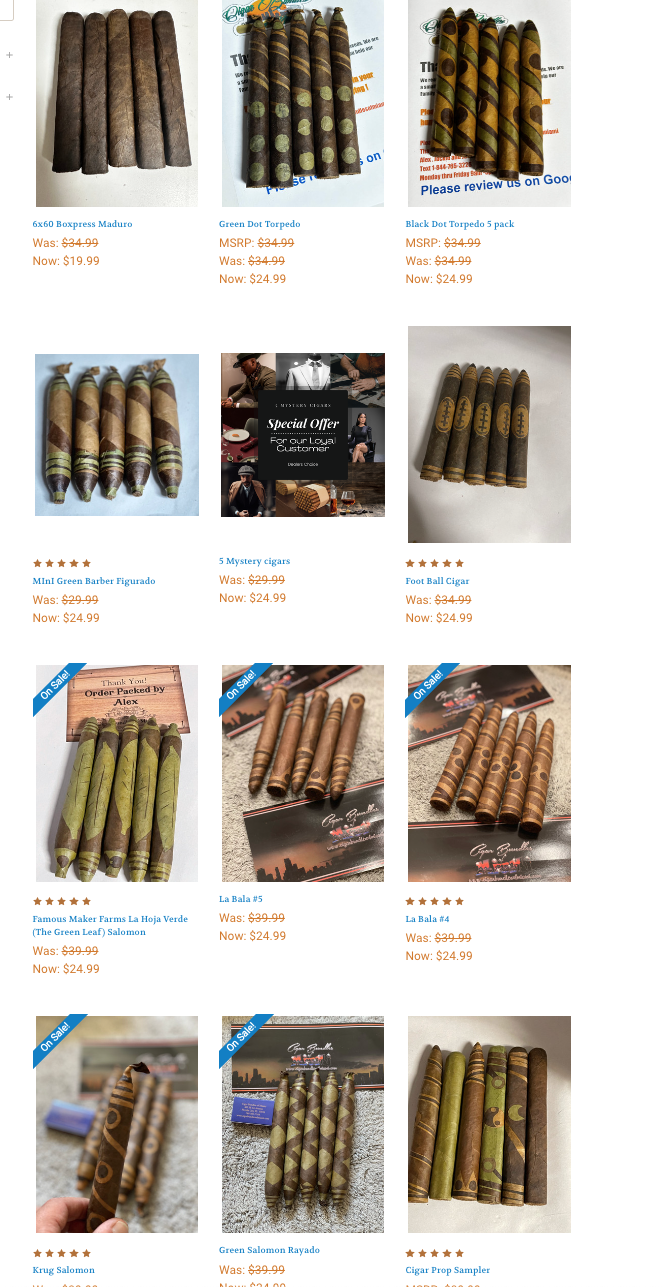Viewport: 663px width, 1287px height.
Task: Click the star rating above Foot Ball Cigar
Action: 435,563
